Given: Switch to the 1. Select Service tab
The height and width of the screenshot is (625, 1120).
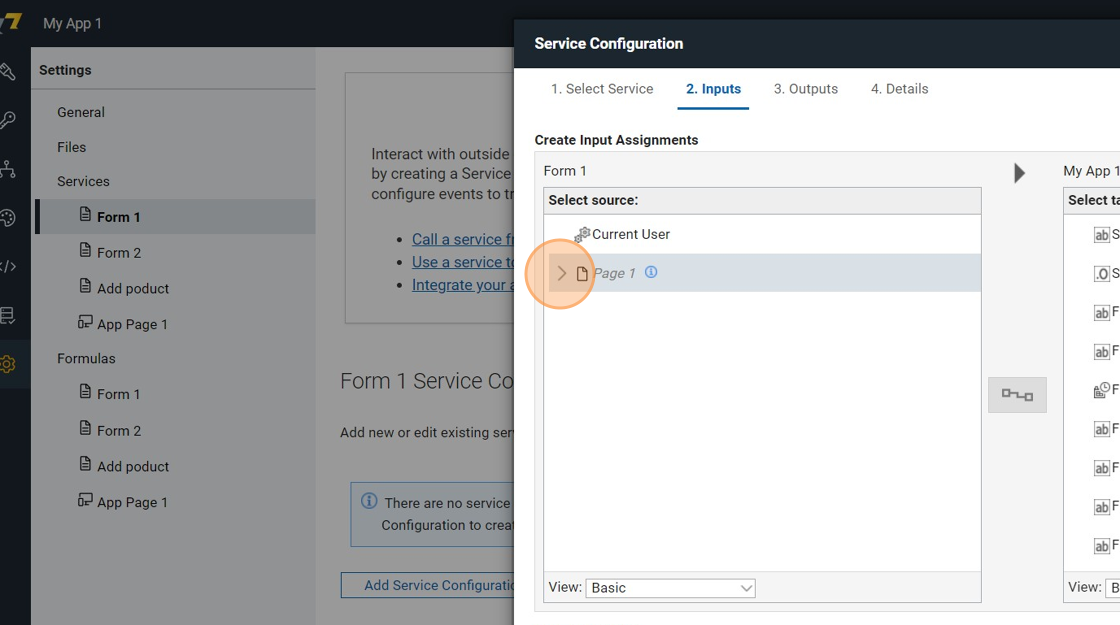Looking at the screenshot, I should point(602,89).
